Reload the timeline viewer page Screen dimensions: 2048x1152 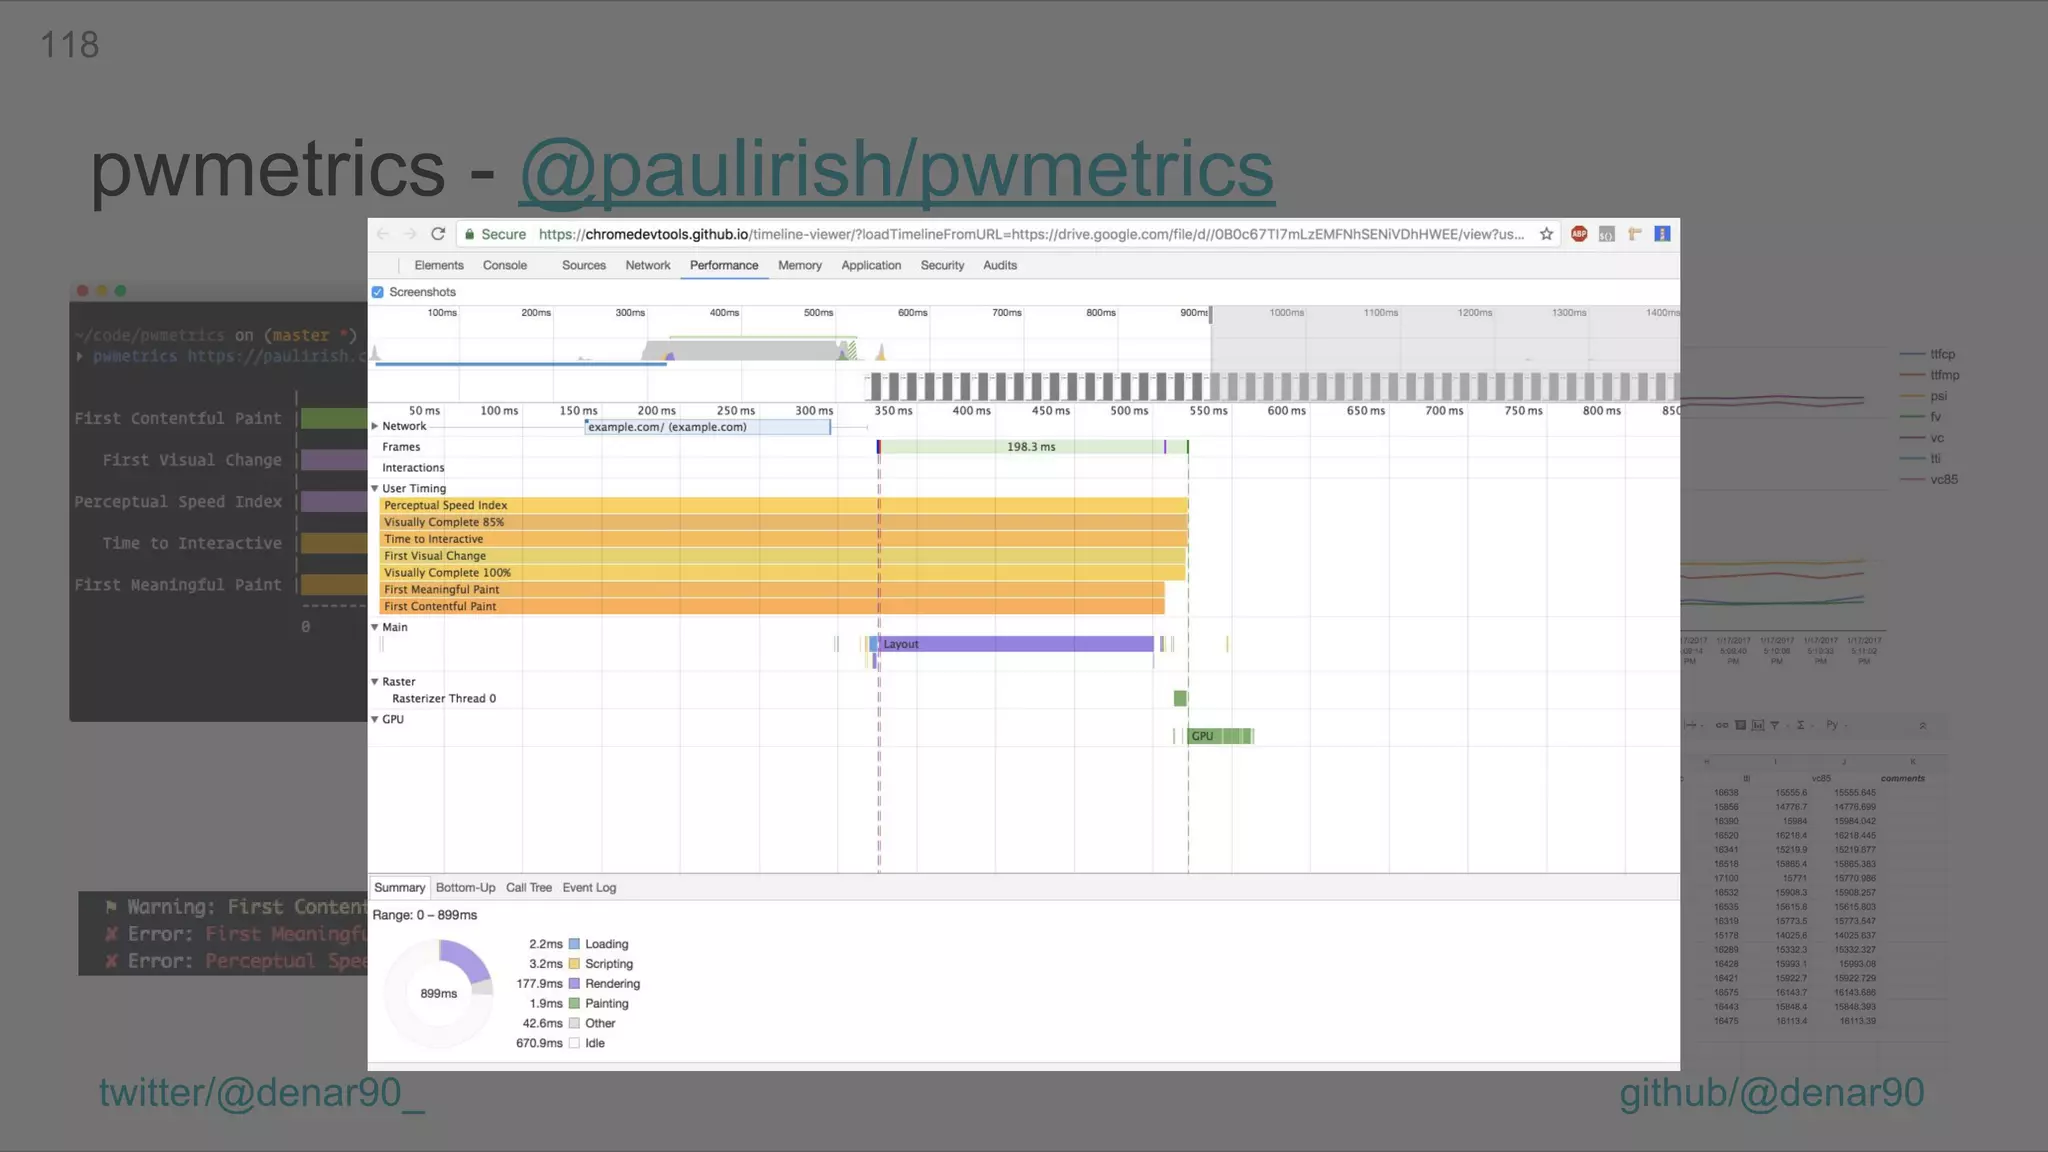pos(438,234)
